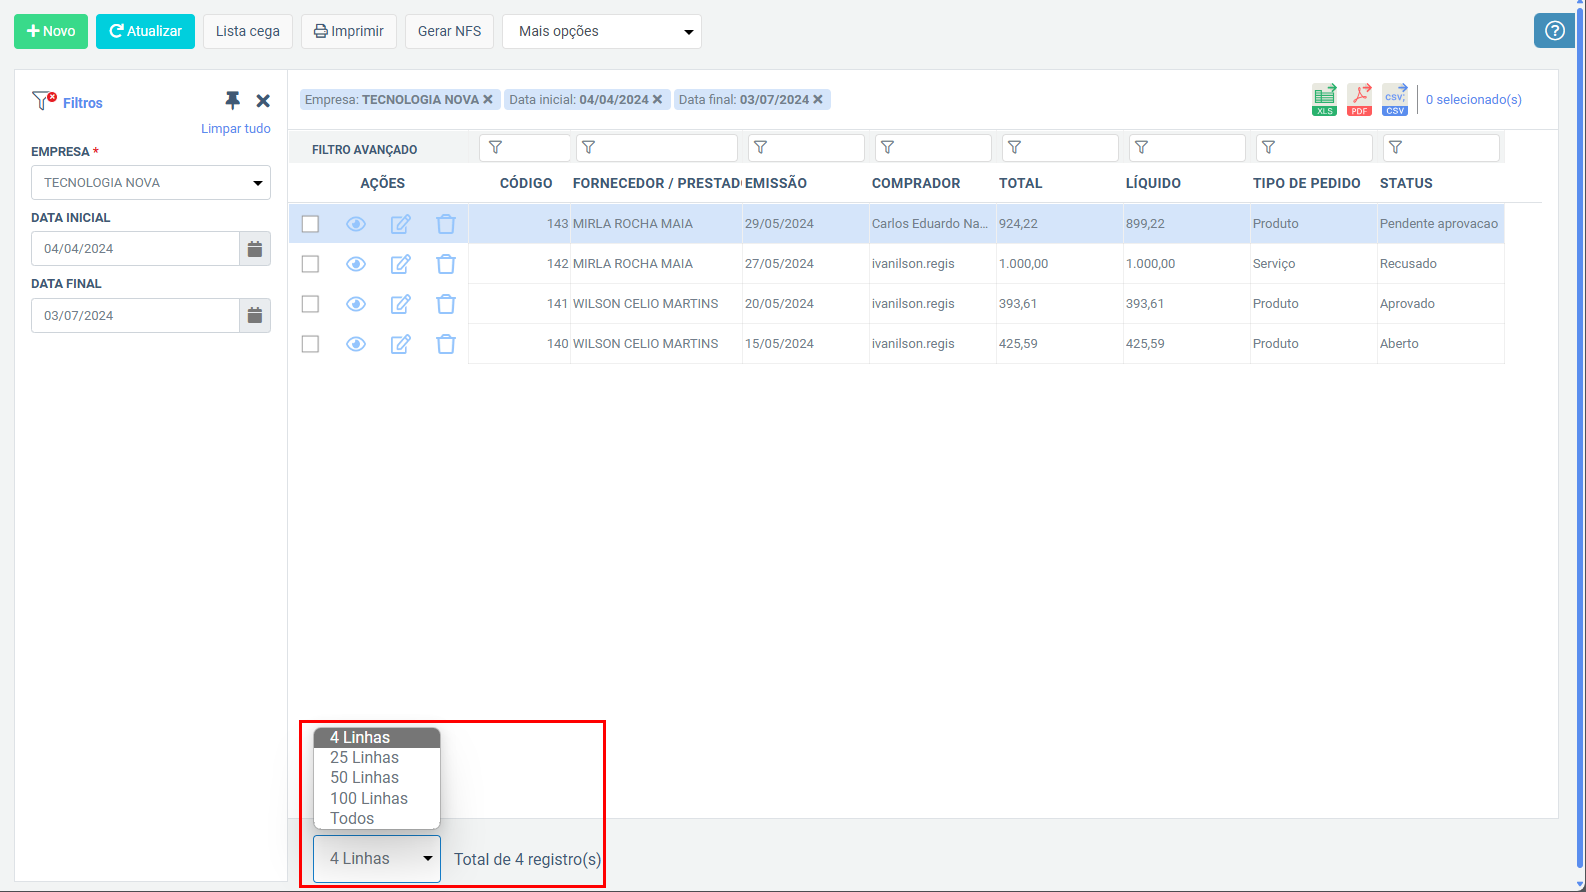Image resolution: width=1586 pixels, height=892 pixels.
Task: Choose 25 Linhas per page
Action: (x=377, y=758)
